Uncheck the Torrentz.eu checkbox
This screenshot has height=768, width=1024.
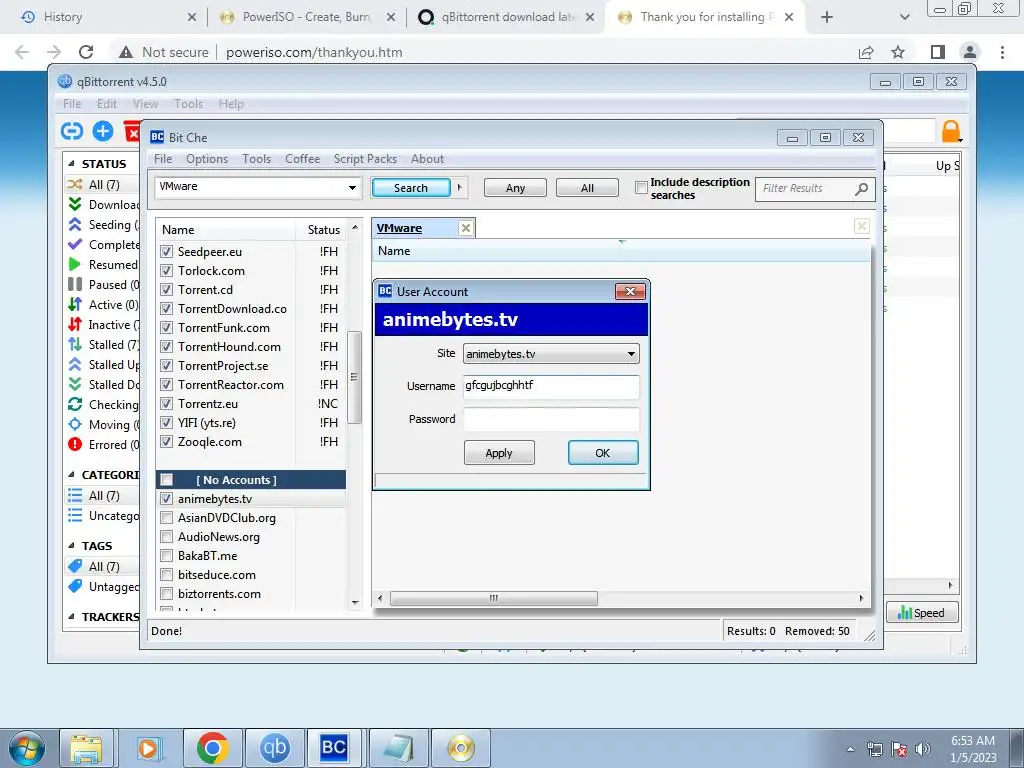[x=167, y=404]
